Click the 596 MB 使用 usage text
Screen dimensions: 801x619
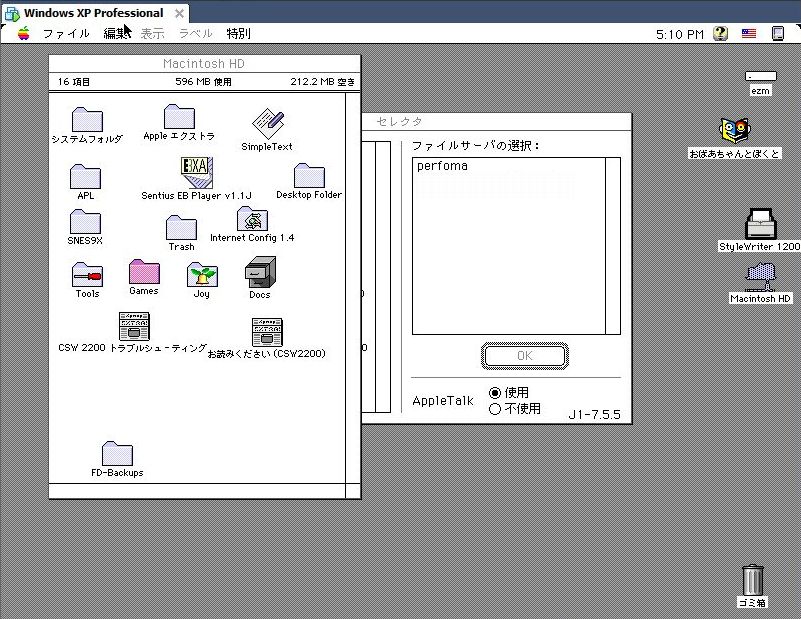(x=203, y=82)
